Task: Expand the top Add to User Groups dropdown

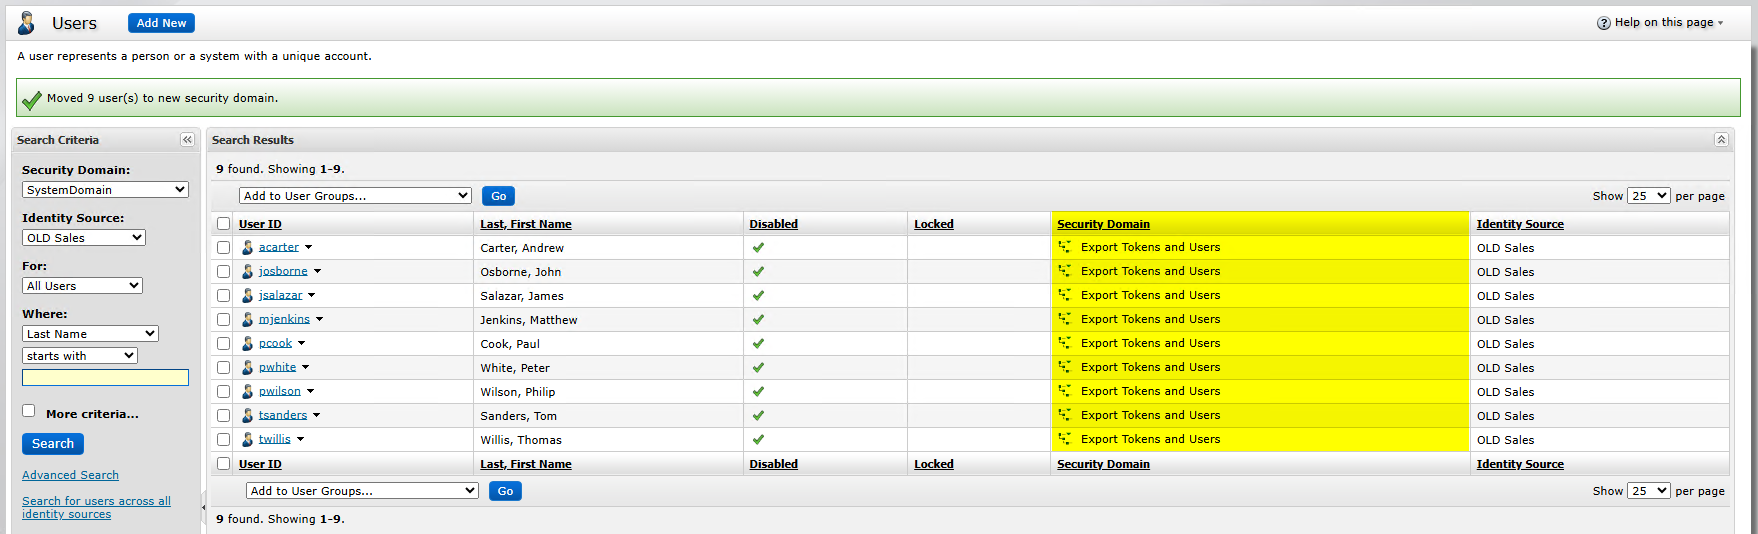Action: [x=355, y=196]
